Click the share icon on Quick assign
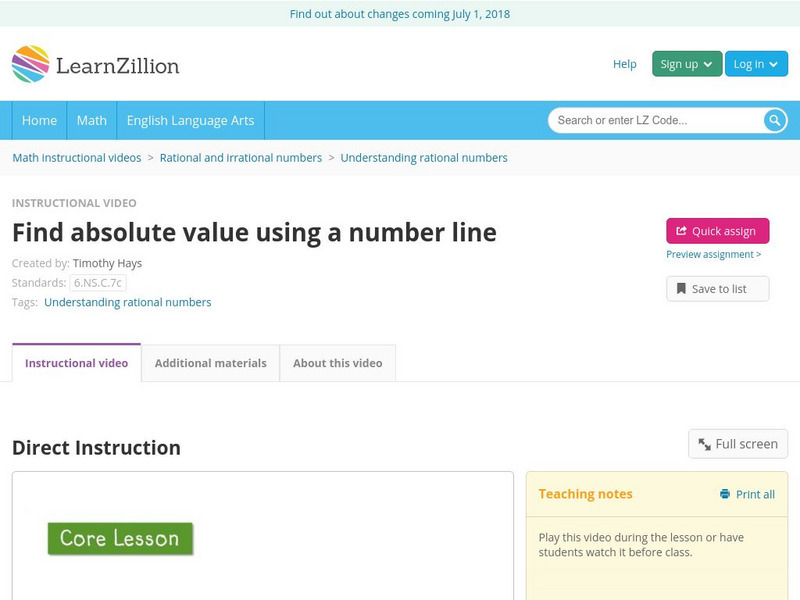The image size is (800, 600). point(680,230)
